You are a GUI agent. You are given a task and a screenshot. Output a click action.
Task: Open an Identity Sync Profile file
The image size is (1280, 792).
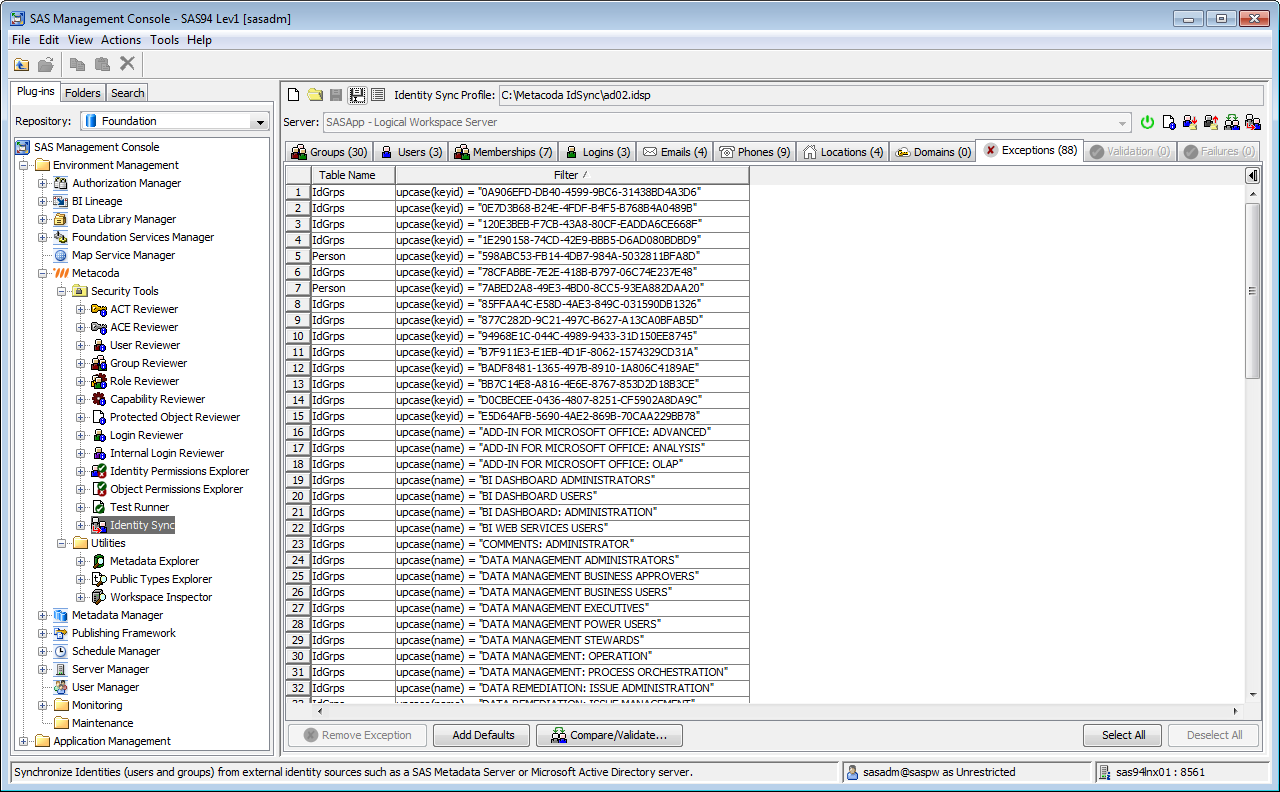[315, 95]
